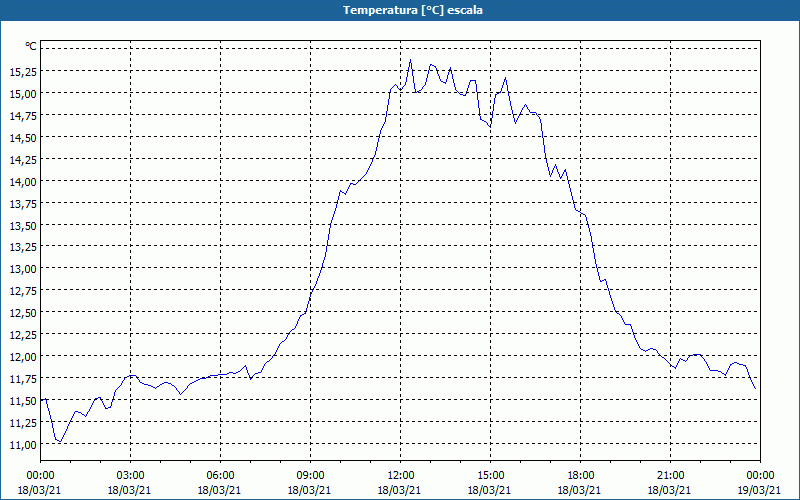The image size is (800, 500).
Task: Click the °C unit label on the y-axis
Action: pyautogui.click(x=31, y=47)
